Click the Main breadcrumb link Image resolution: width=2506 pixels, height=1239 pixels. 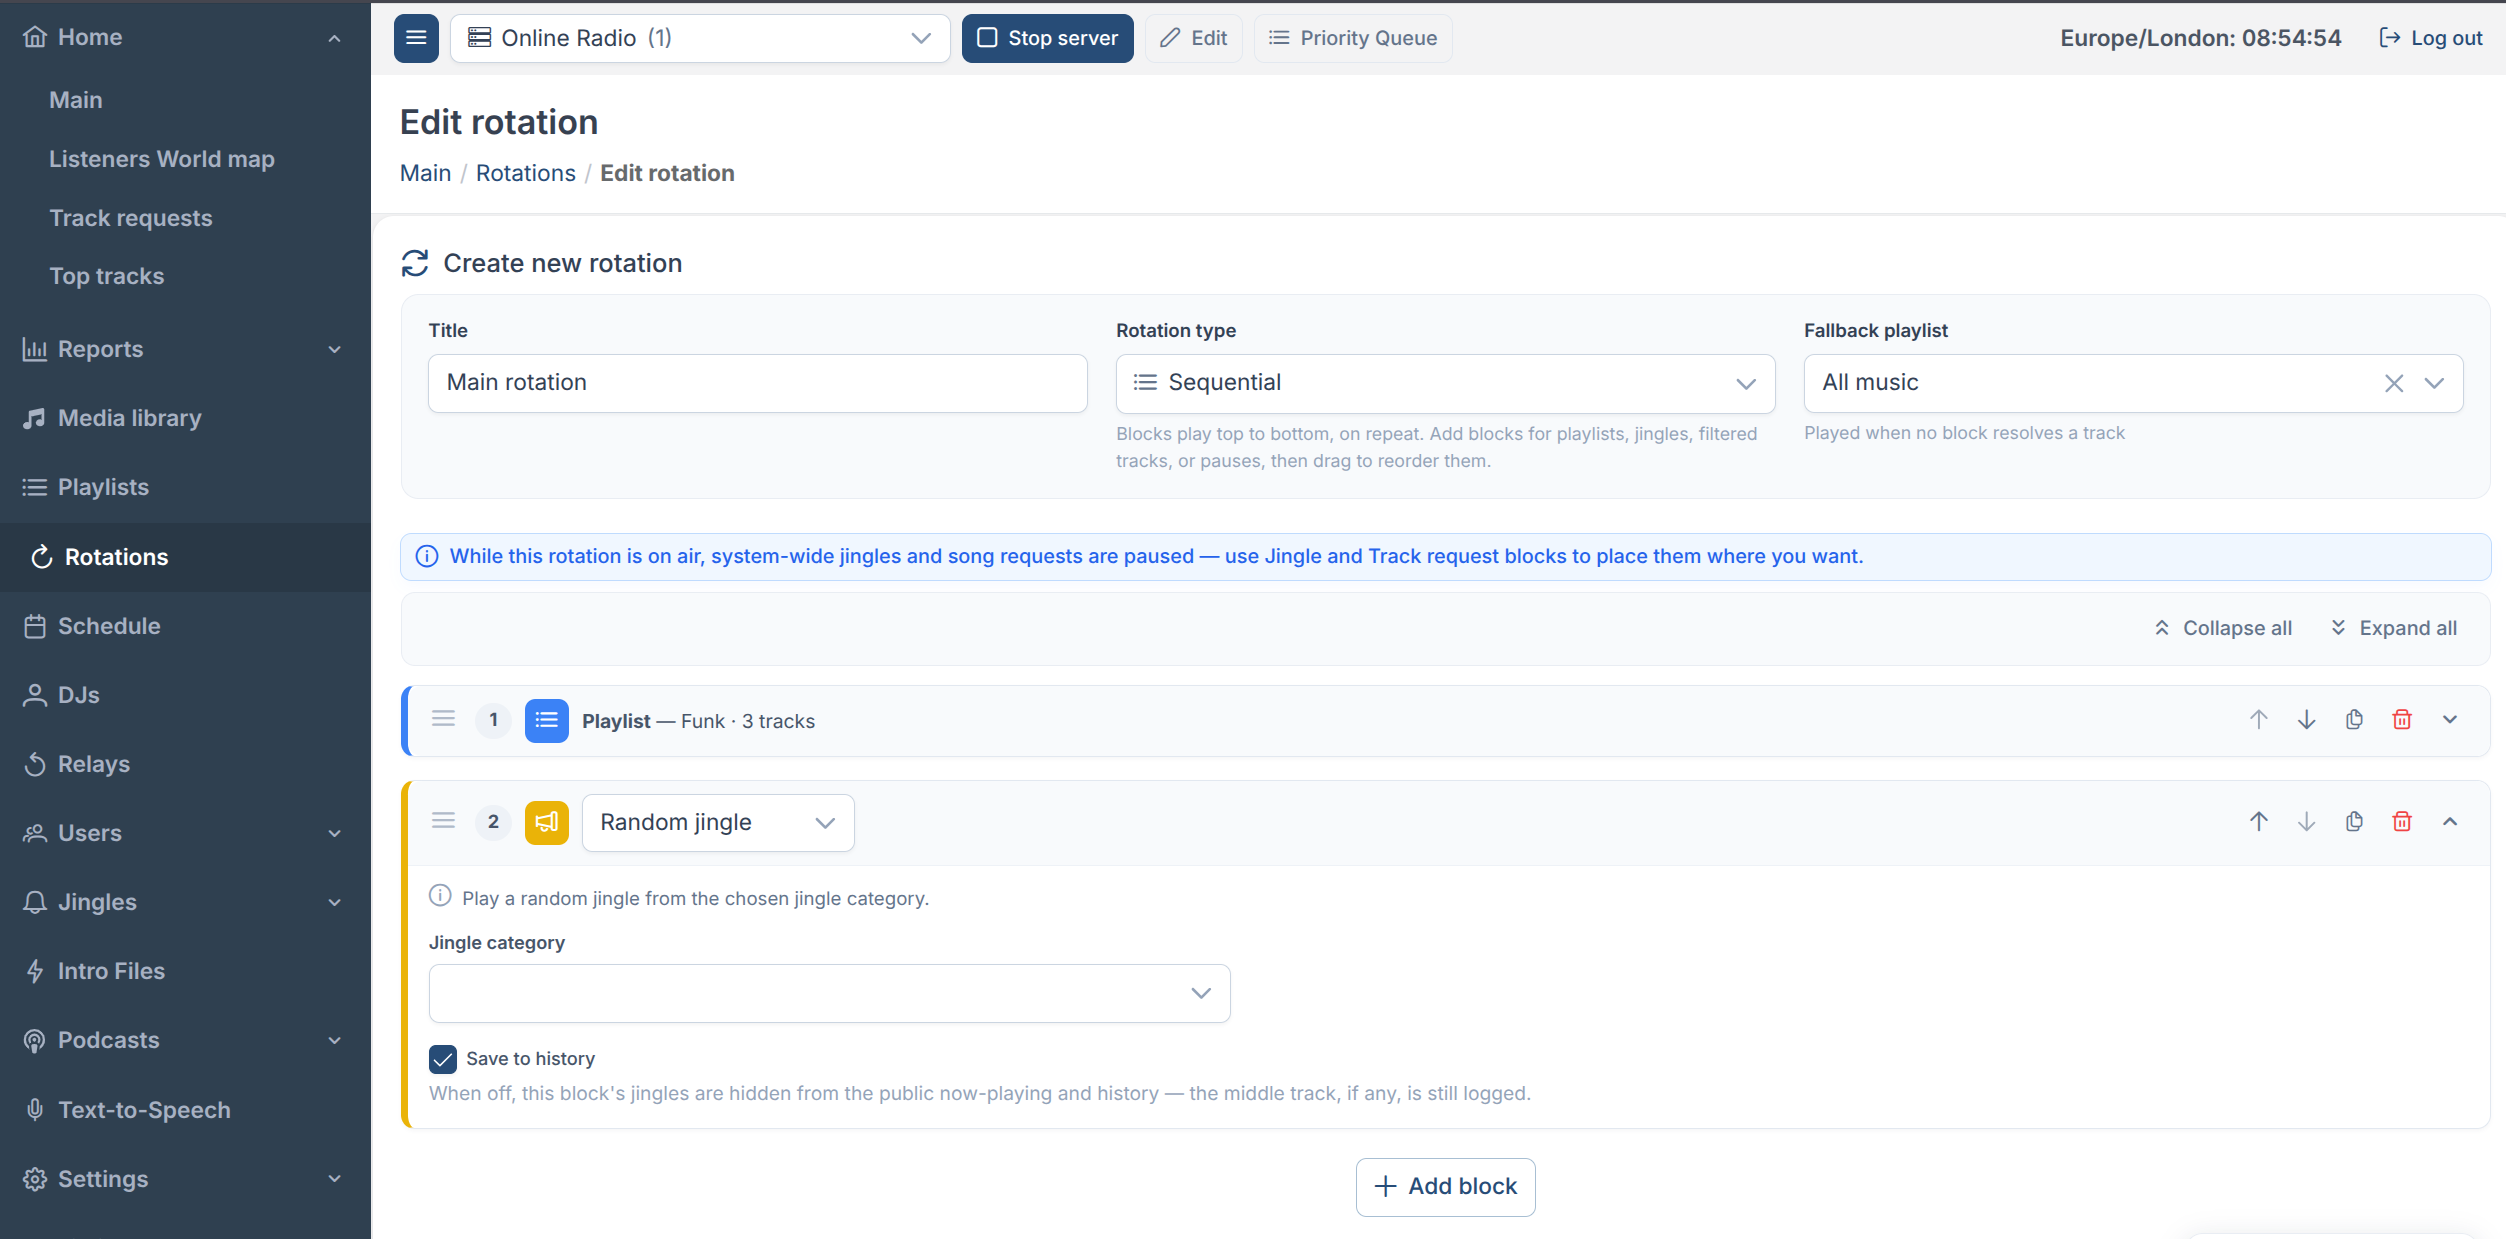coord(425,173)
